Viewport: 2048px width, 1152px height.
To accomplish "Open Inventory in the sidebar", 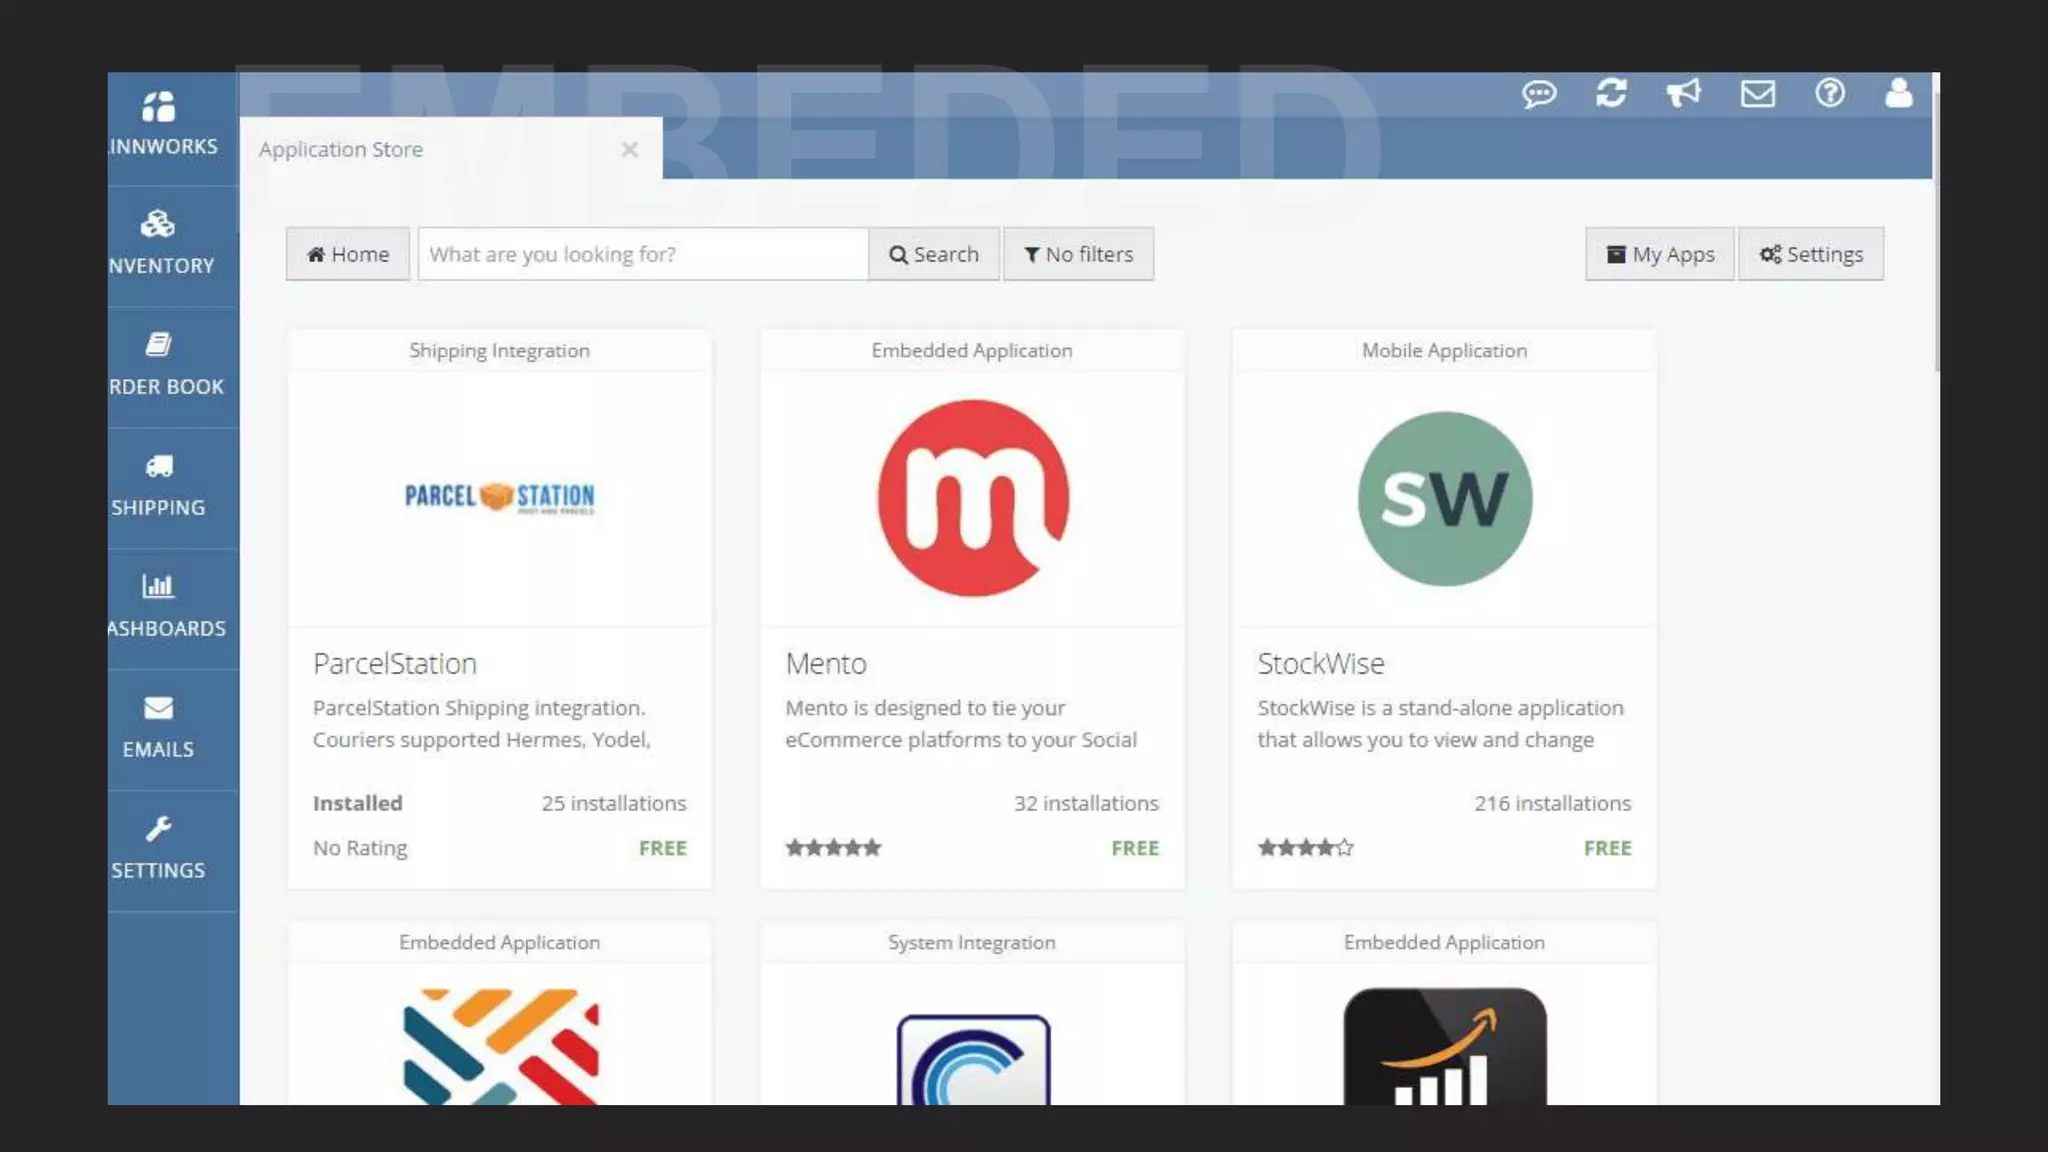I will pos(160,243).
